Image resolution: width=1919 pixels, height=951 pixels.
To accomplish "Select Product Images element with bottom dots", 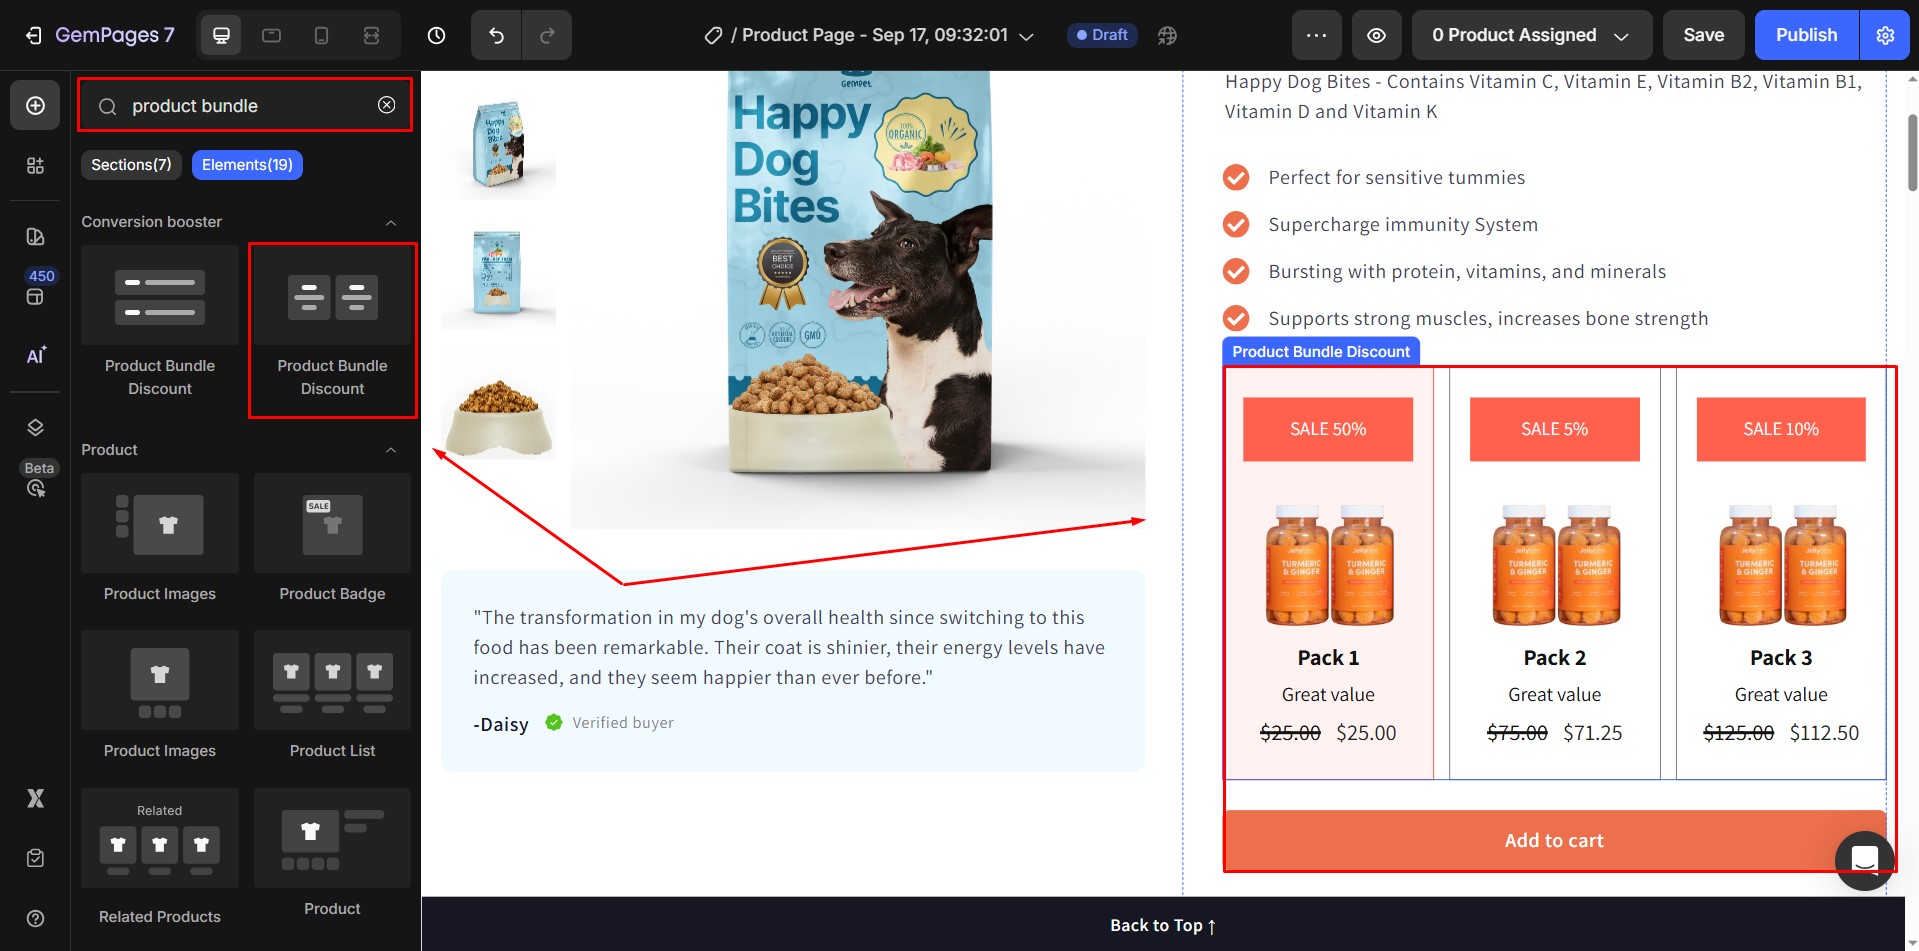I will coord(160,698).
